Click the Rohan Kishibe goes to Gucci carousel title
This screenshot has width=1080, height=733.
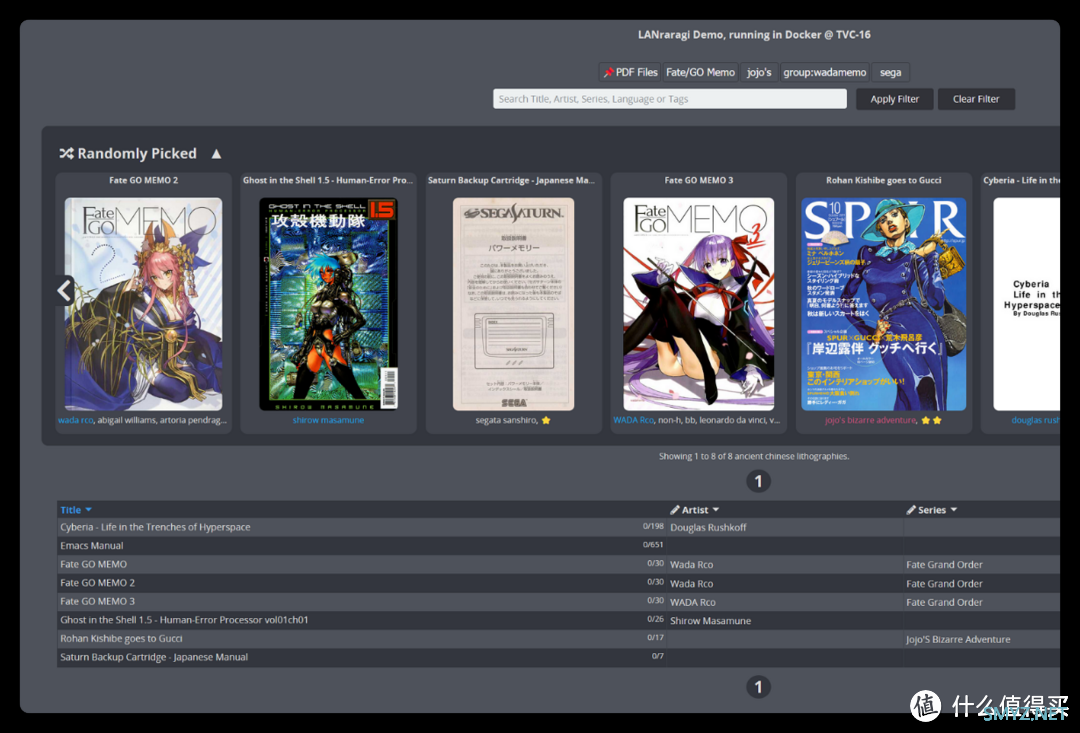pos(884,180)
